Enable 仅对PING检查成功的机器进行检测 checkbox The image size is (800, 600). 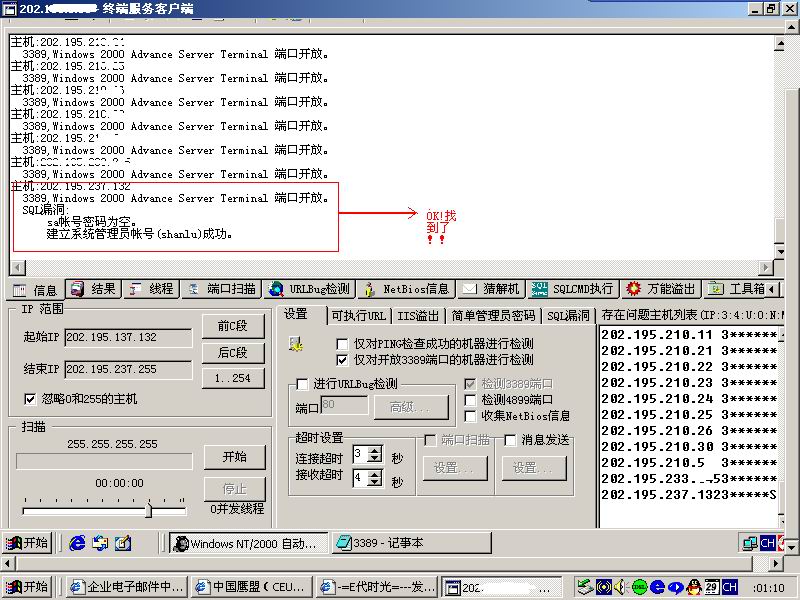pyautogui.click(x=342, y=343)
